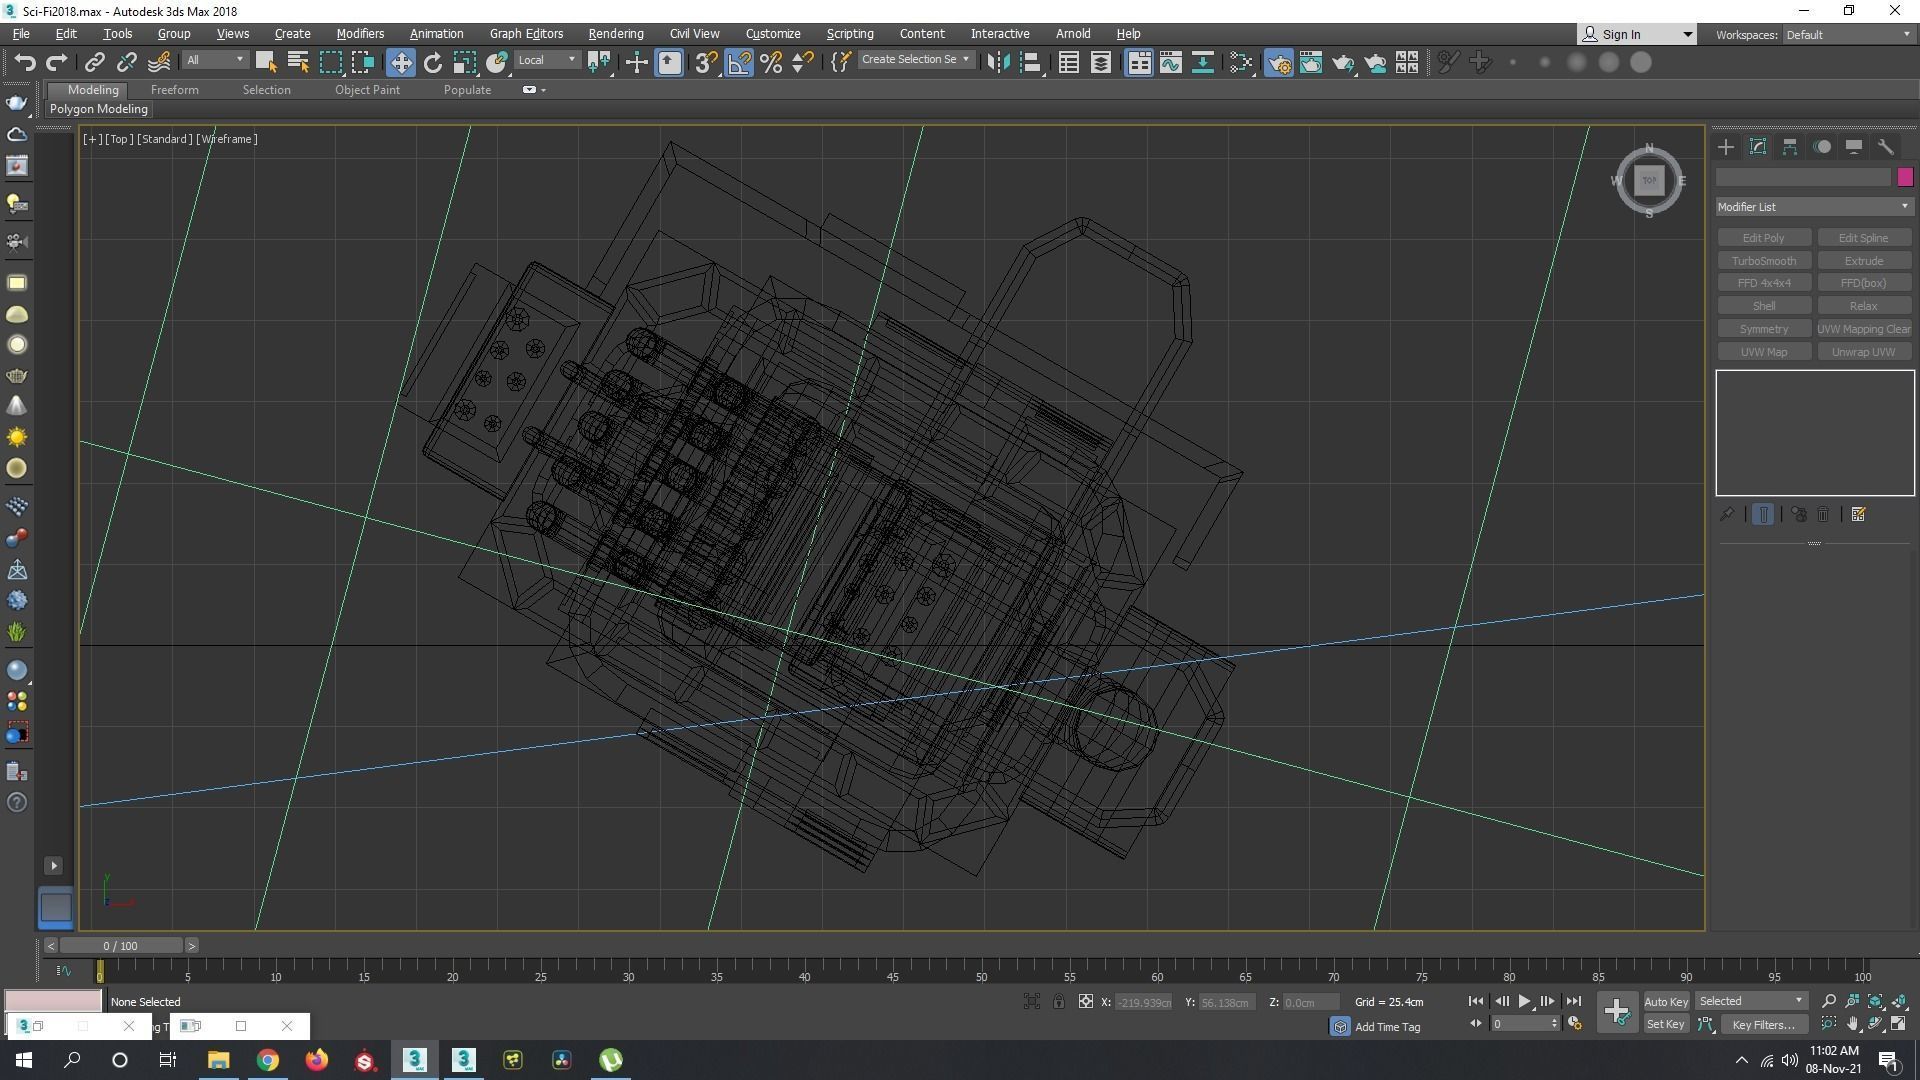The width and height of the screenshot is (1920, 1080).
Task: Click Render in the Cloud teapot icon
Action: click(1375, 62)
